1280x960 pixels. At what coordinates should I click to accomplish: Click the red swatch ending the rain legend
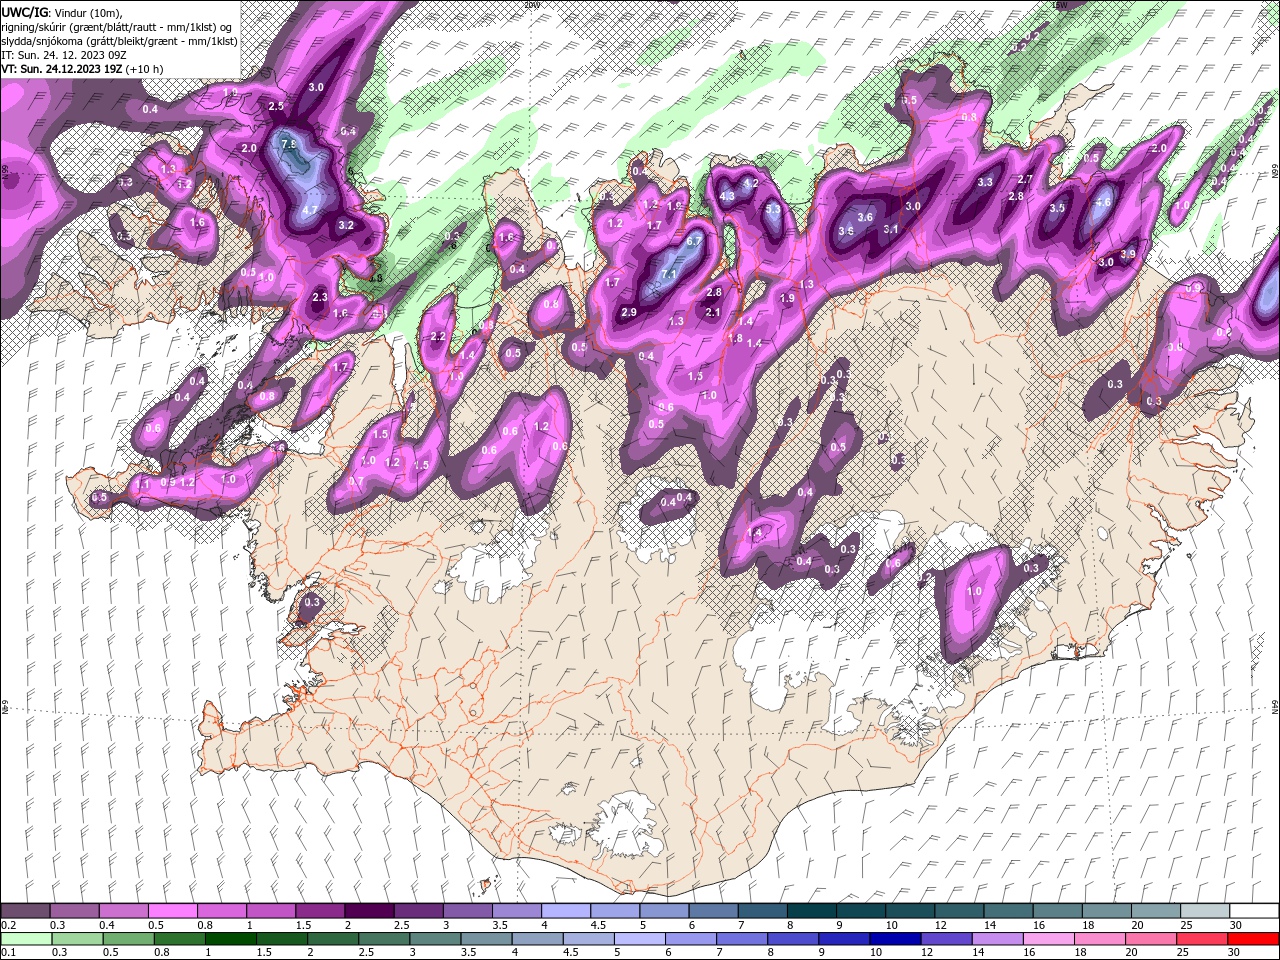click(x=1254, y=938)
